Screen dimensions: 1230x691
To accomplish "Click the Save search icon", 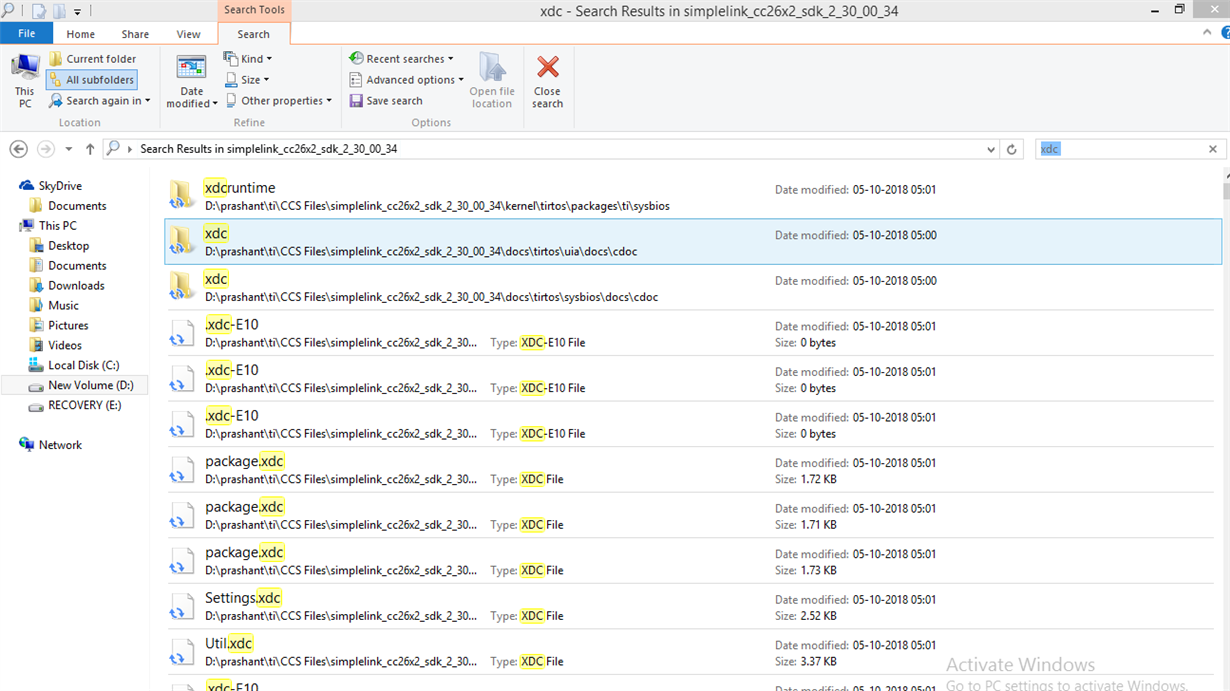I will (x=389, y=100).
